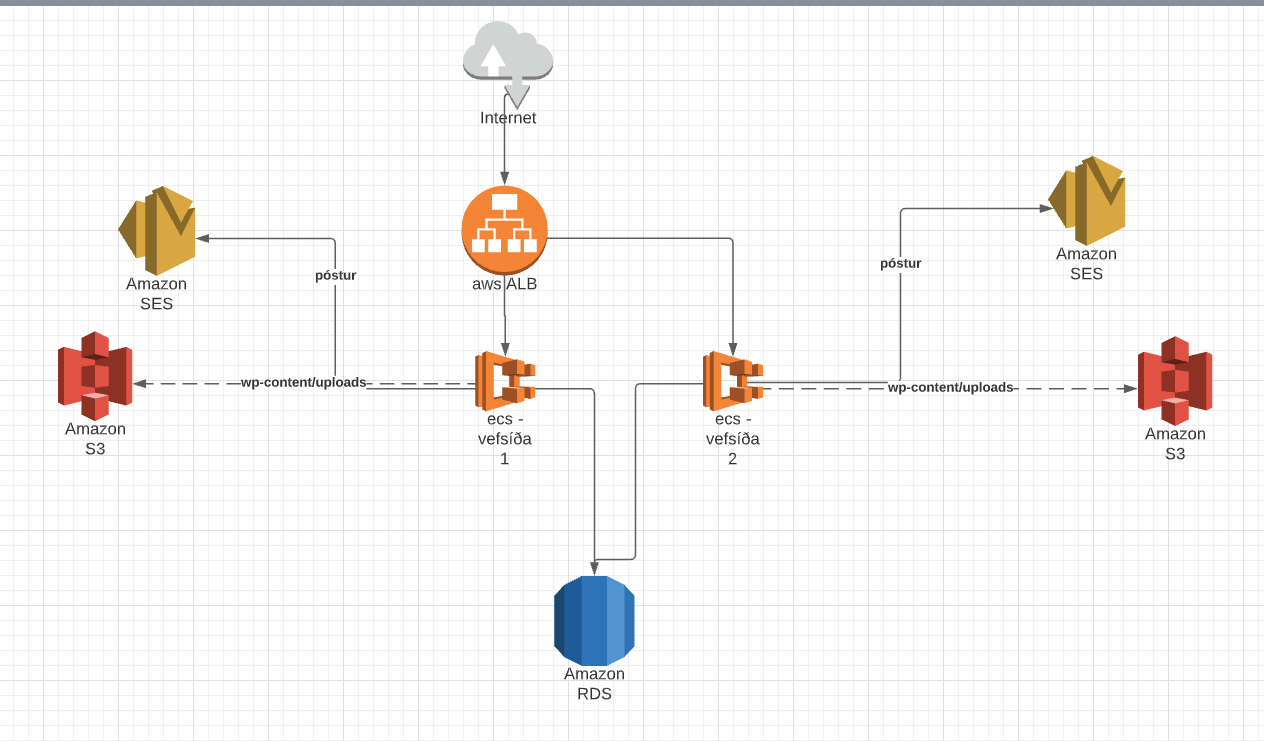Viewport: 1264px width, 741px height.
Task: Select the ecs - vefsíða 1 text label
Action: tap(504, 438)
